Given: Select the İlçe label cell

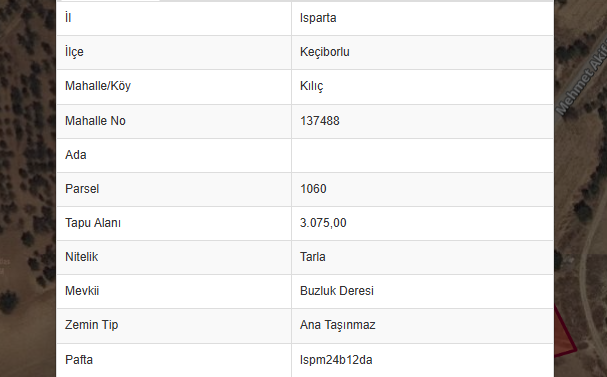Looking at the screenshot, I should coord(174,52).
